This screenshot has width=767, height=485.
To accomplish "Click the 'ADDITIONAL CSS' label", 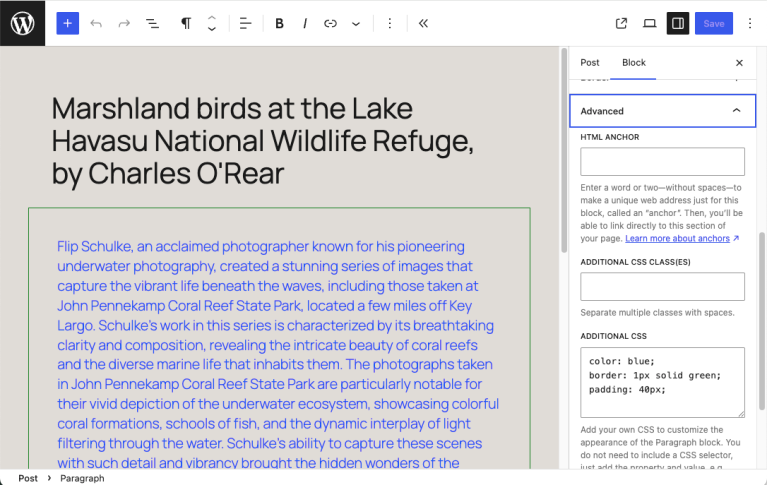I will 613,336.
